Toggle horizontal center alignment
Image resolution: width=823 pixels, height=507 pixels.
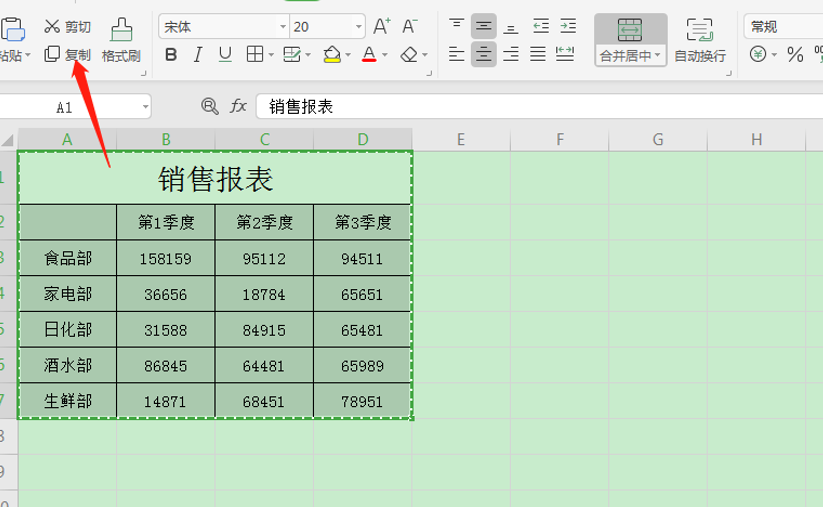pyautogui.click(x=483, y=54)
